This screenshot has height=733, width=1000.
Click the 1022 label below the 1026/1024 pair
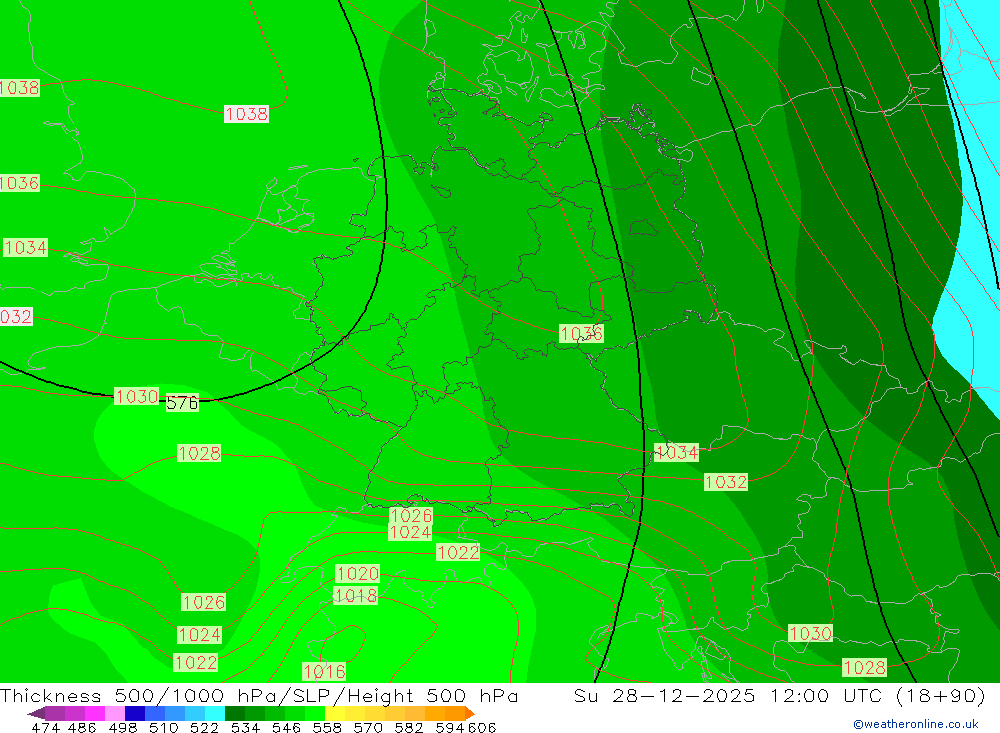click(458, 552)
